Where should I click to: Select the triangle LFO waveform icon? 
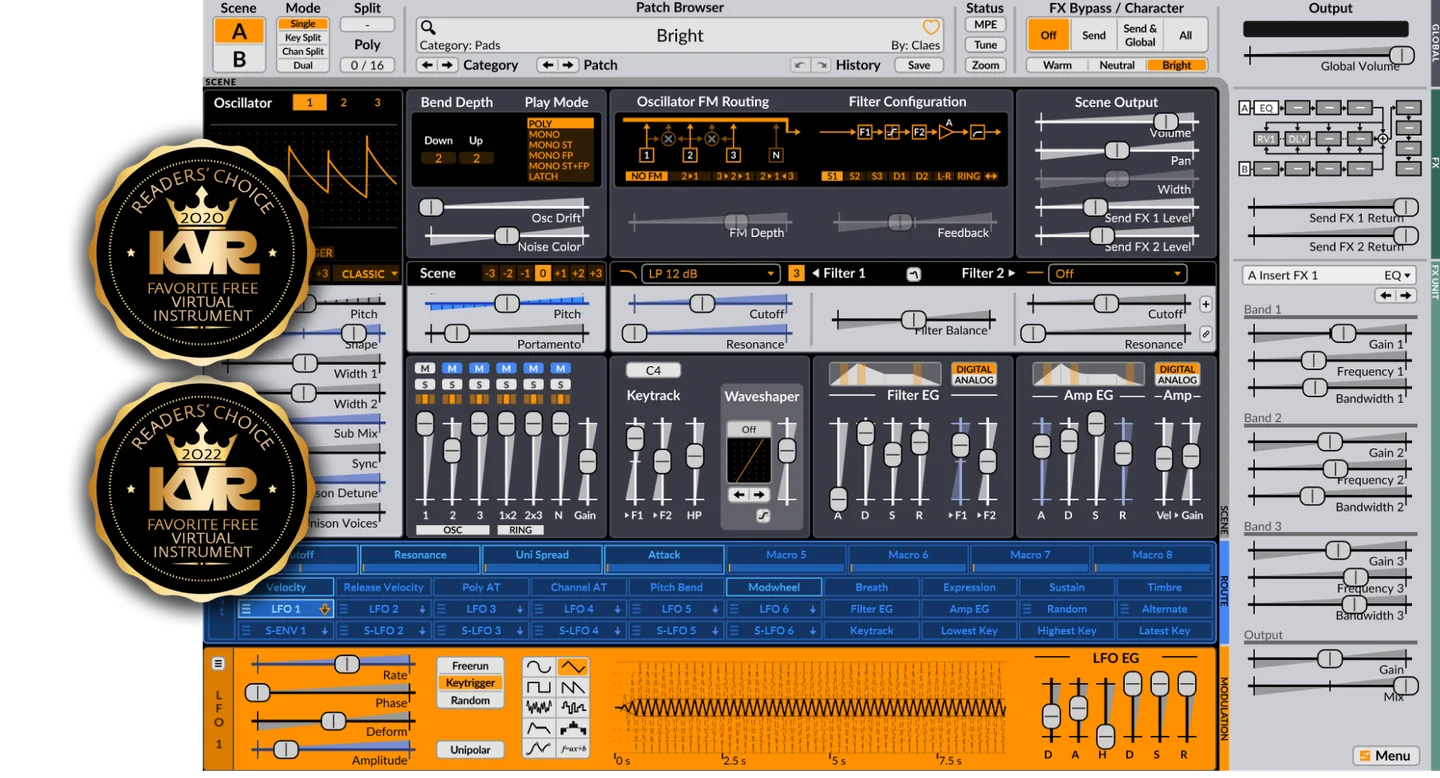click(x=573, y=667)
